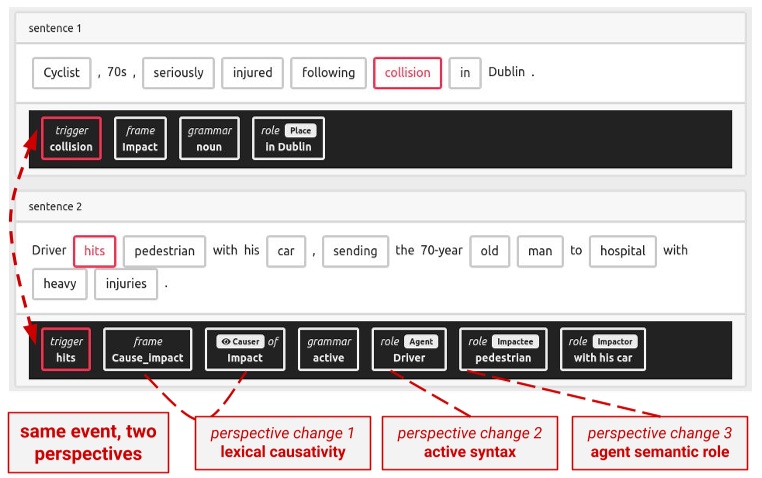Screen dimensions: 762x478
Task: Select the highlighted 'hits' token
Action: (95, 251)
